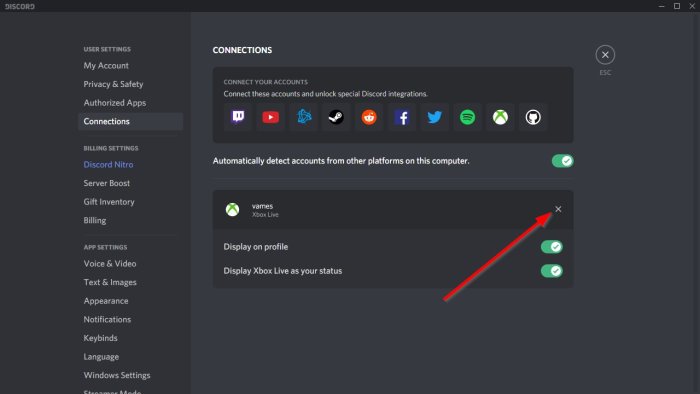Connect a GitHub account
The image size is (700, 394).
(x=533, y=117)
